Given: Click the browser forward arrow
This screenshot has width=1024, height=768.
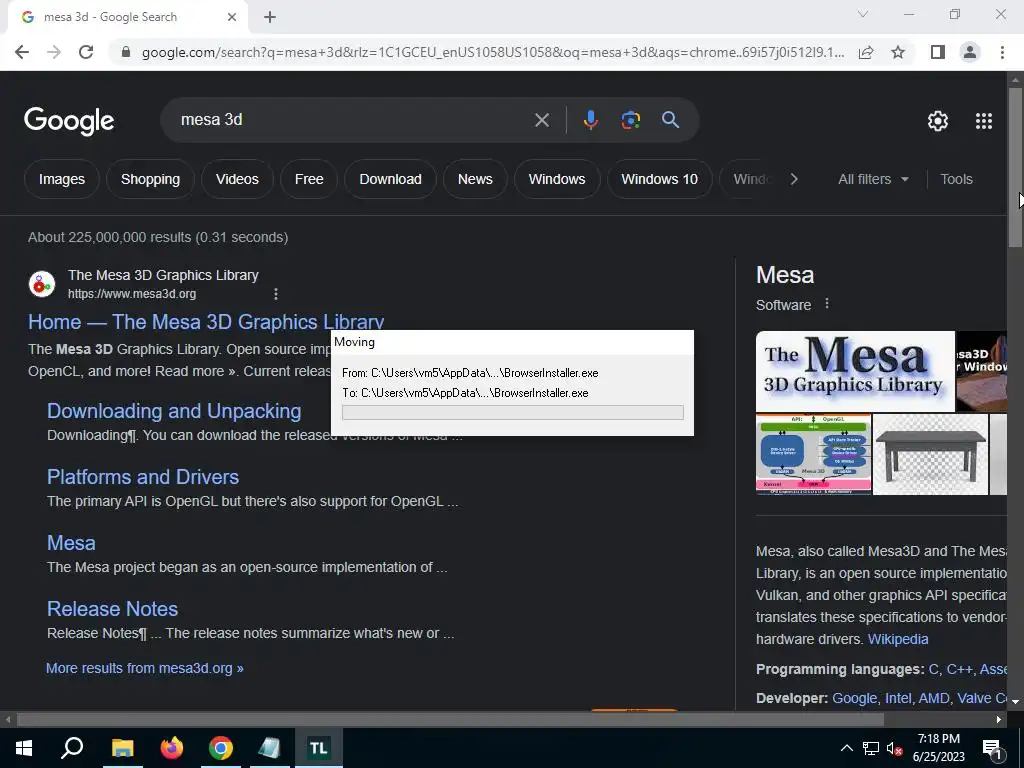Looking at the screenshot, I should pyautogui.click(x=54, y=52).
